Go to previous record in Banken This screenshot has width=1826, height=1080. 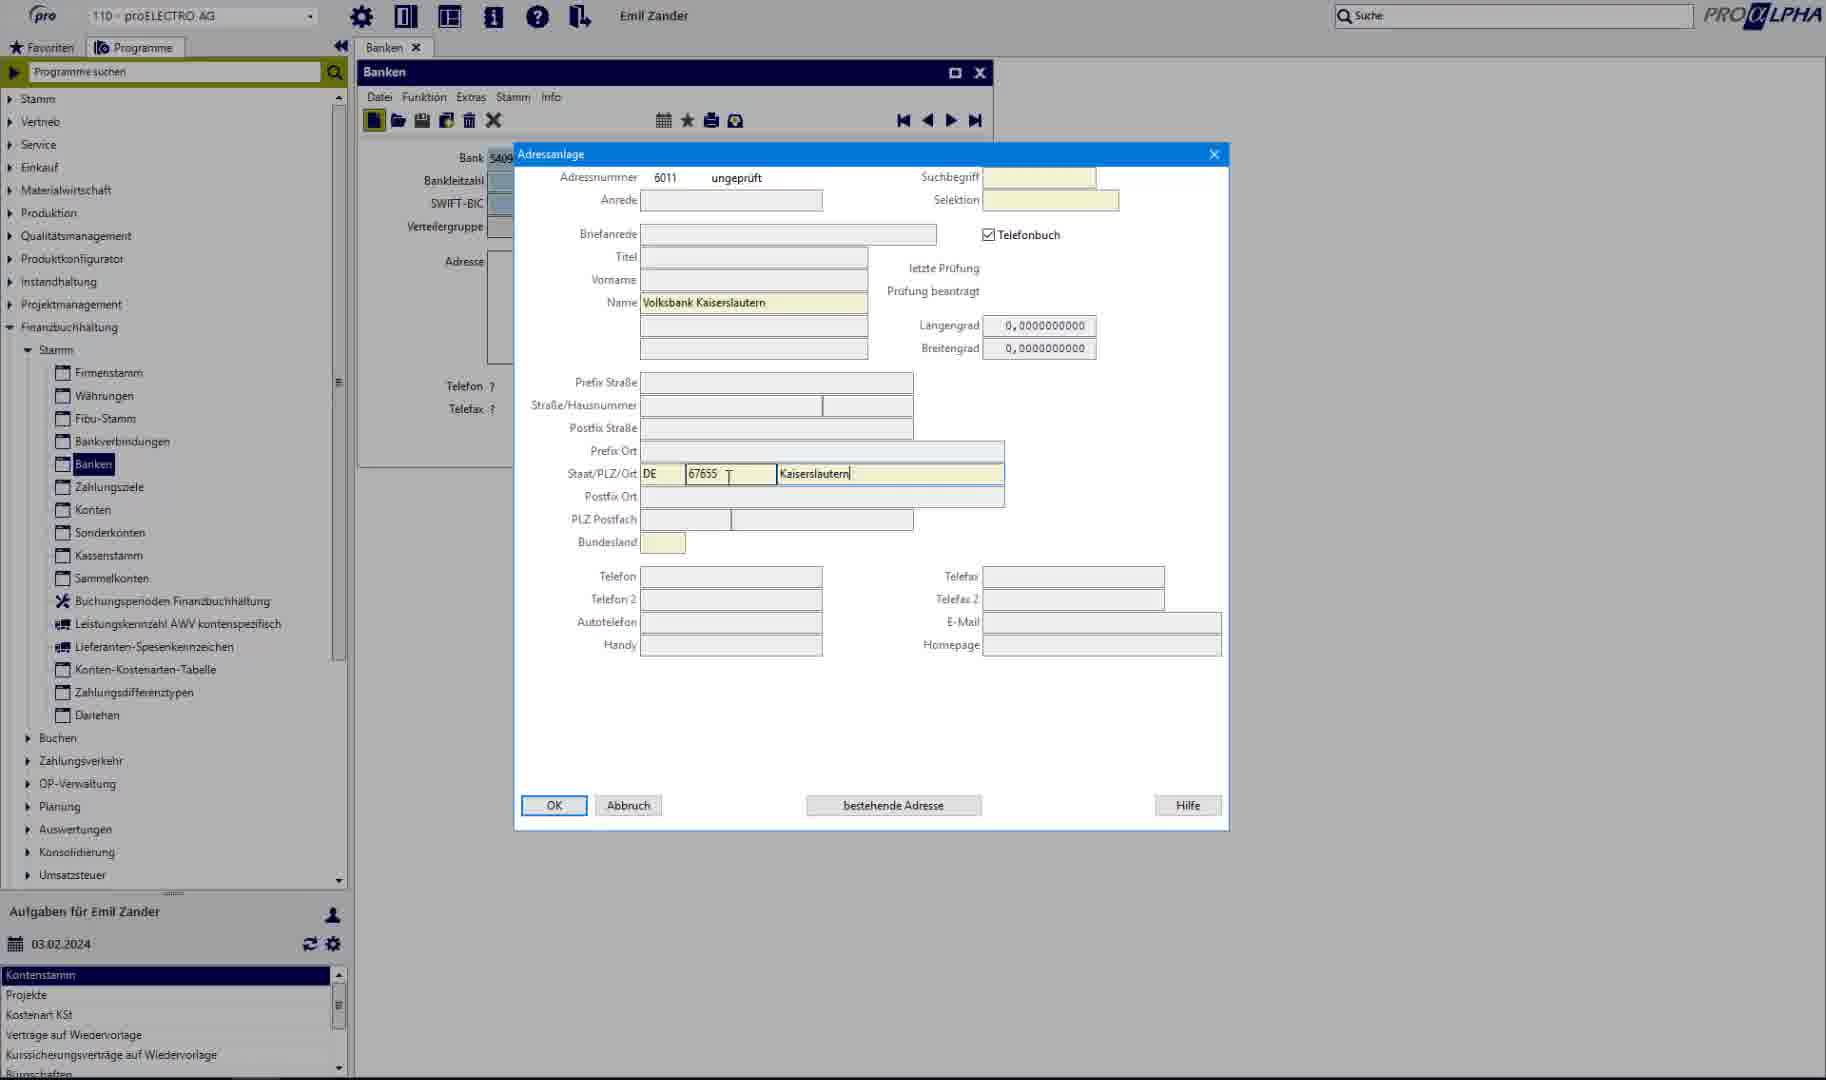928,120
